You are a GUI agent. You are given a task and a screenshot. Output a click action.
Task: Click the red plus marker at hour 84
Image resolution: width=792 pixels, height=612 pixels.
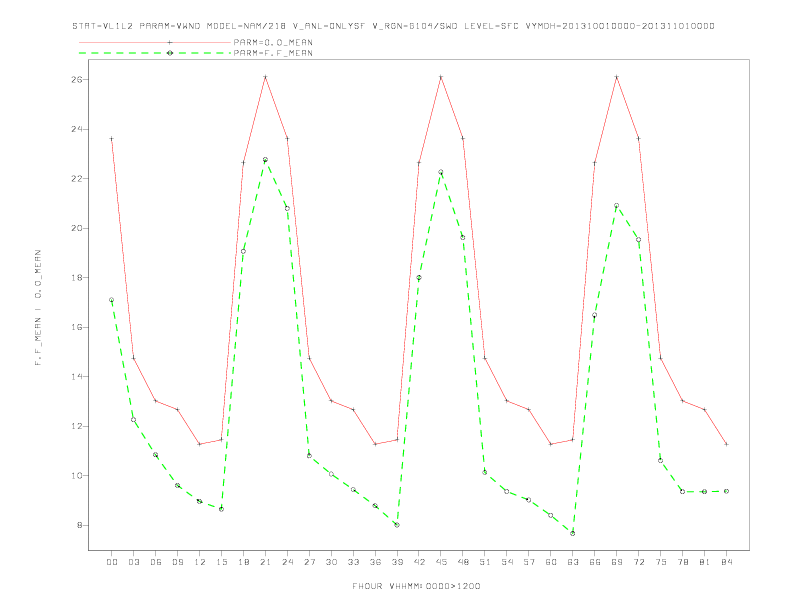pyautogui.click(x=726, y=444)
